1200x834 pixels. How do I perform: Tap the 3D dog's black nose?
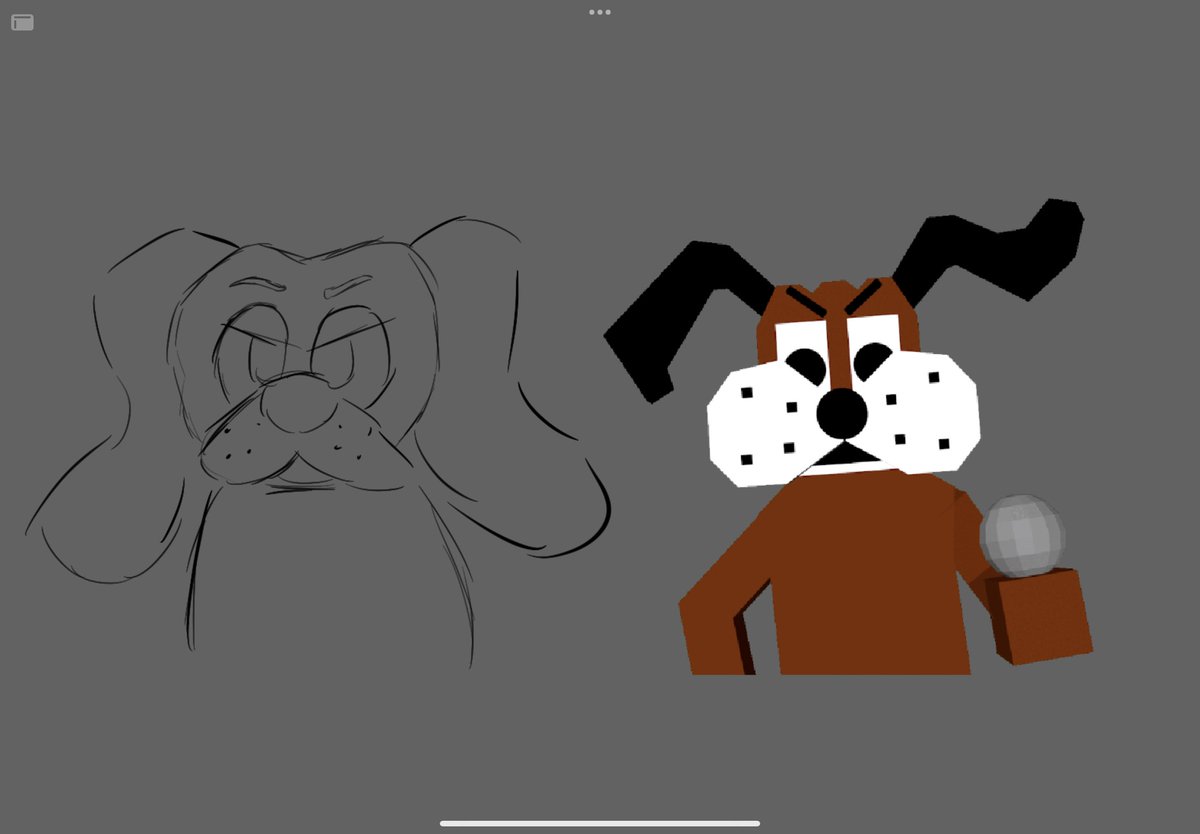tap(842, 412)
